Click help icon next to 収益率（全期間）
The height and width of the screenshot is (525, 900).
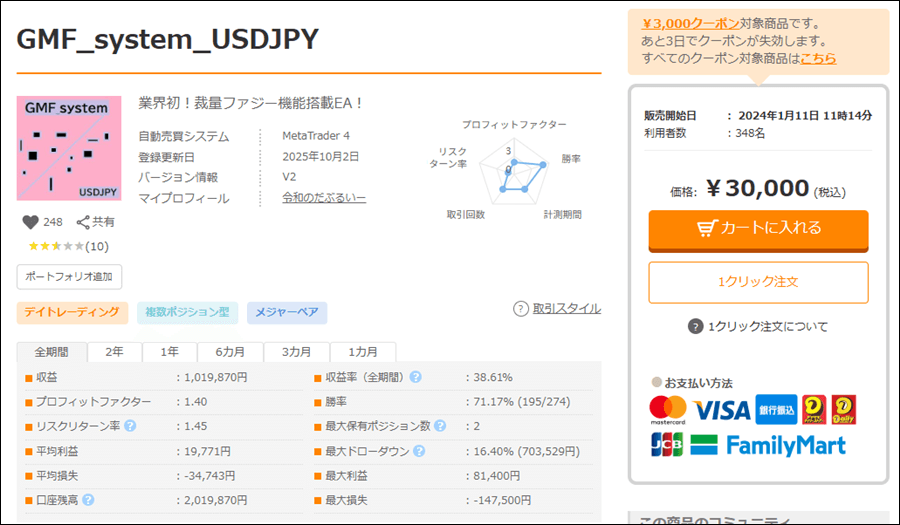click(416, 377)
